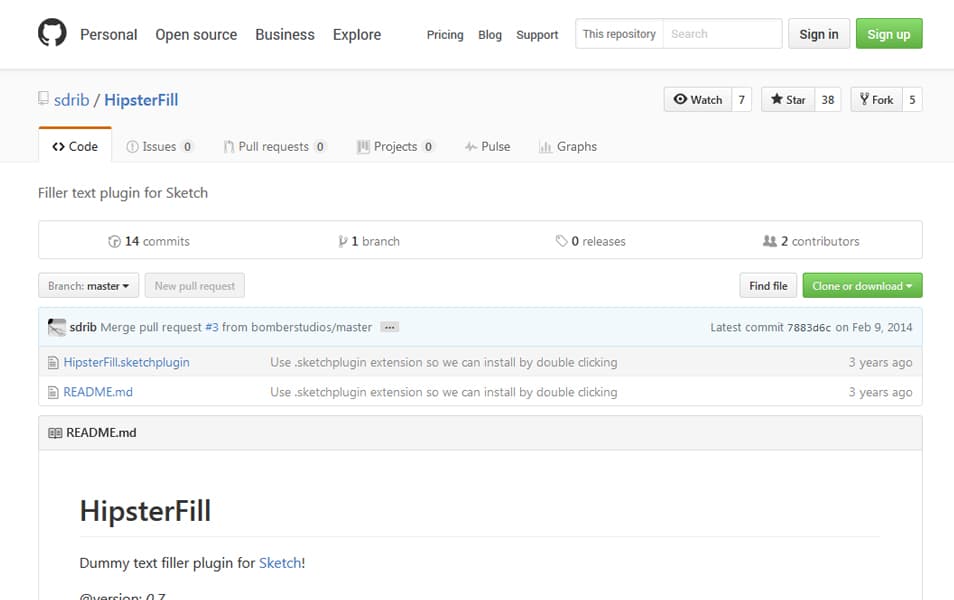Click the README.md file icon in list

(x=54, y=392)
